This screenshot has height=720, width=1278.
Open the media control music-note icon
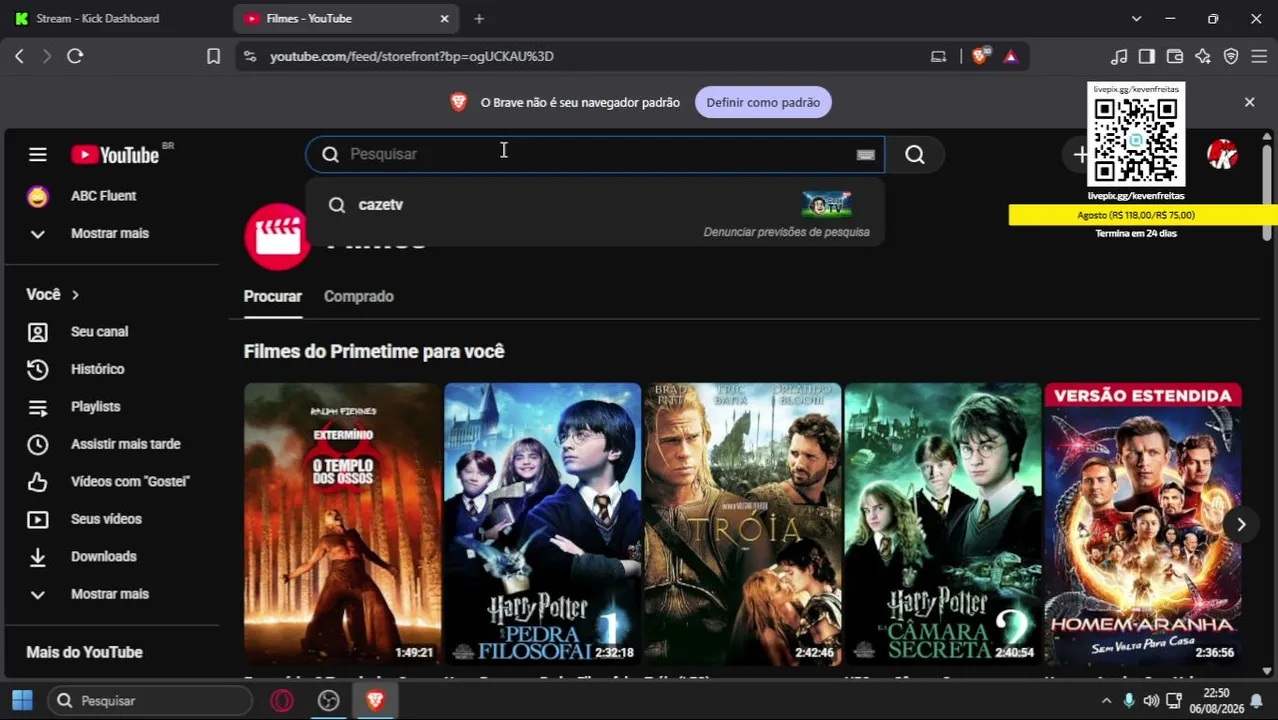(x=1119, y=56)
